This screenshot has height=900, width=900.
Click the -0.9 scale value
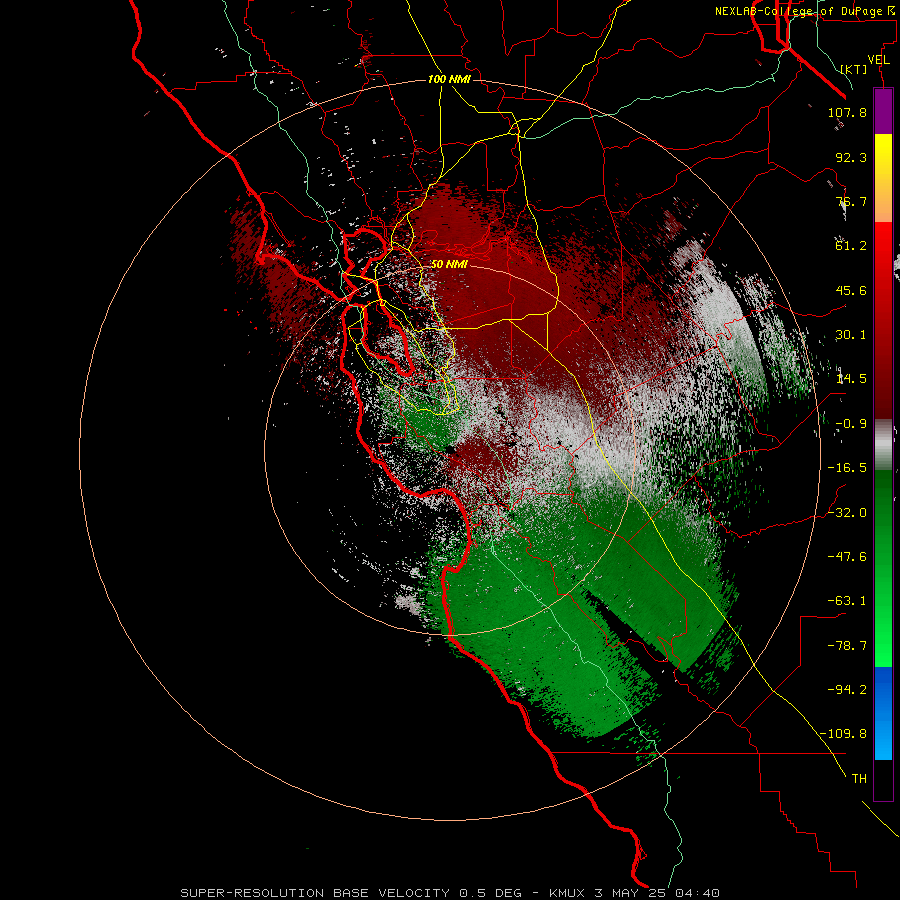pos(851,424)
